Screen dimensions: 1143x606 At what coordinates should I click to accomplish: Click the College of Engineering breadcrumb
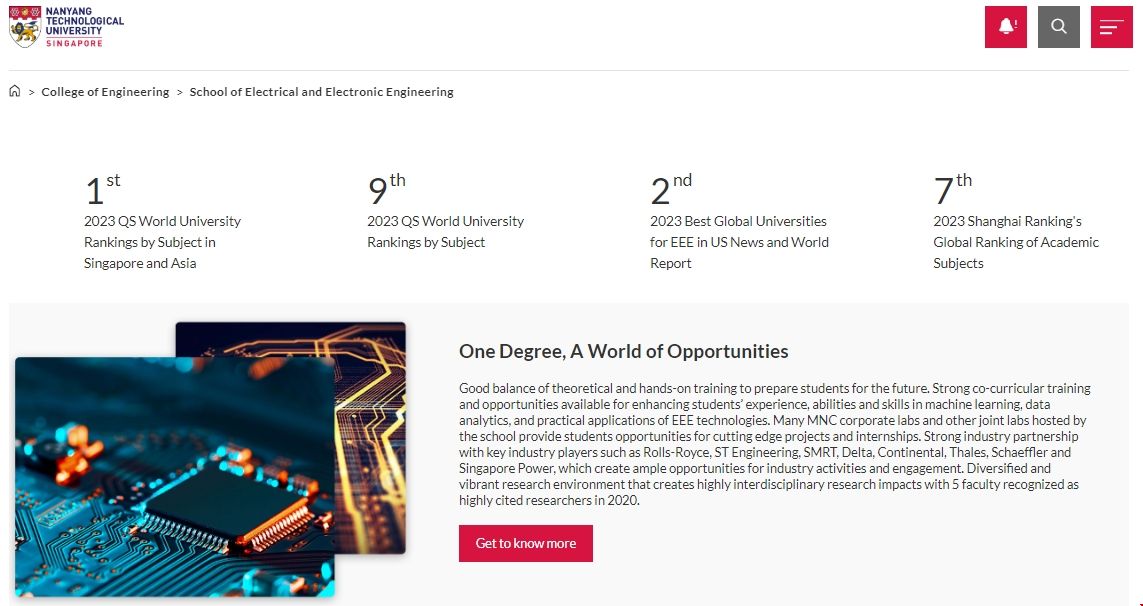105,92
